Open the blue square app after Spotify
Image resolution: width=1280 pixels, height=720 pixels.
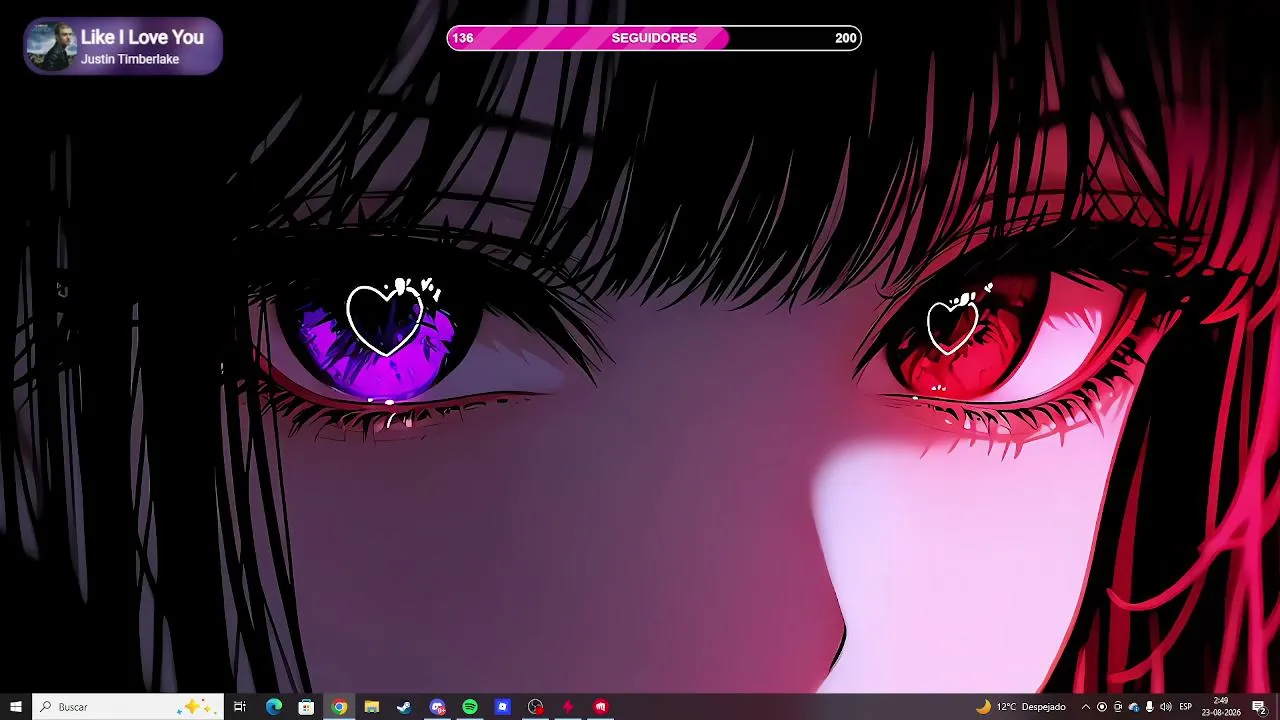503,707
